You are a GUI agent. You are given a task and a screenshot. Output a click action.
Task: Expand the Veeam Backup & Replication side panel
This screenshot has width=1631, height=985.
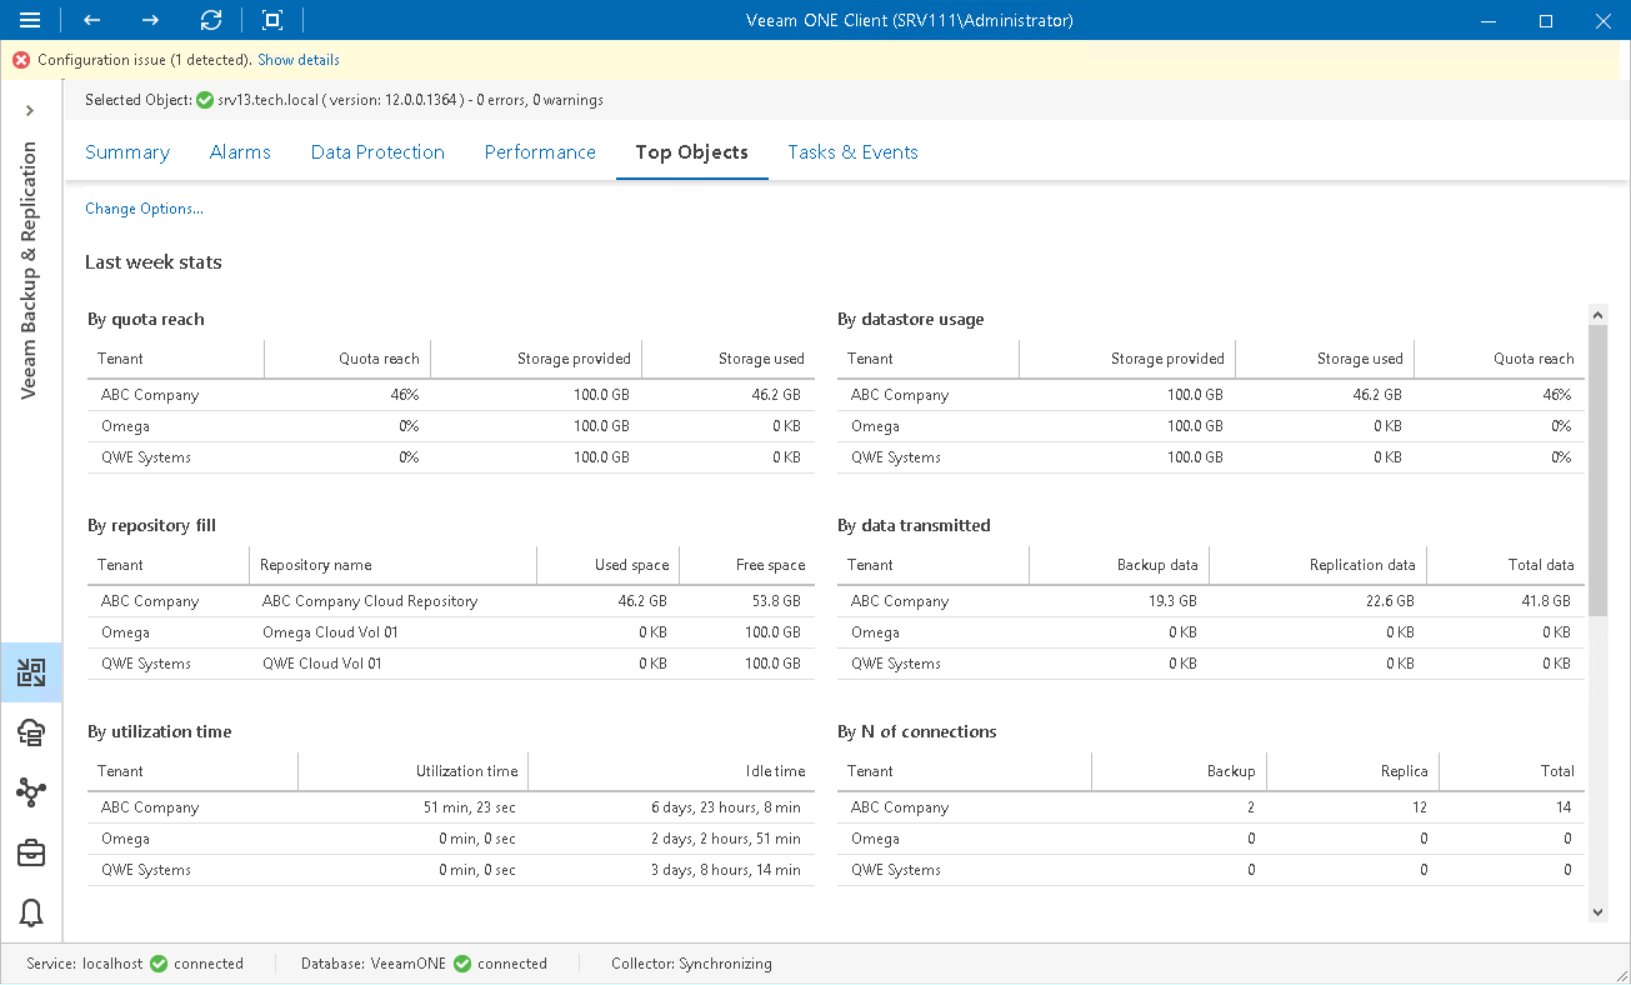pyautogui.click(x=30, y=111)
